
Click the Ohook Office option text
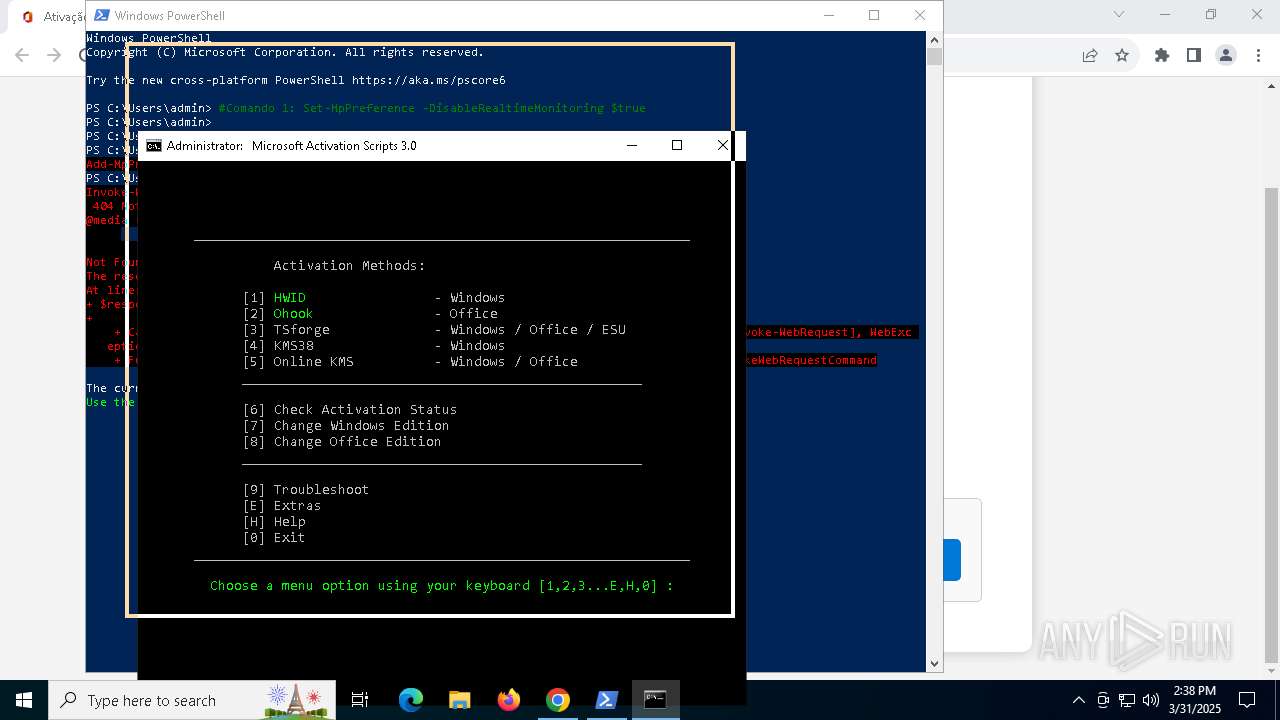pyautogui.click(x=293, y=313)
